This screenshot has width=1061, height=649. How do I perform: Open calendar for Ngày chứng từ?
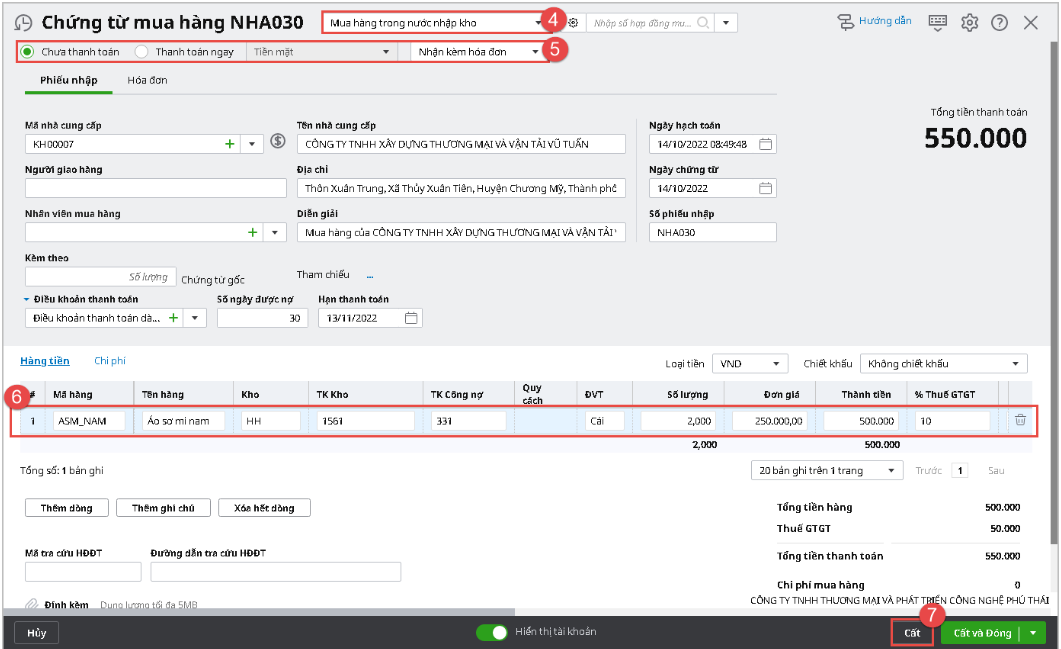765,188
